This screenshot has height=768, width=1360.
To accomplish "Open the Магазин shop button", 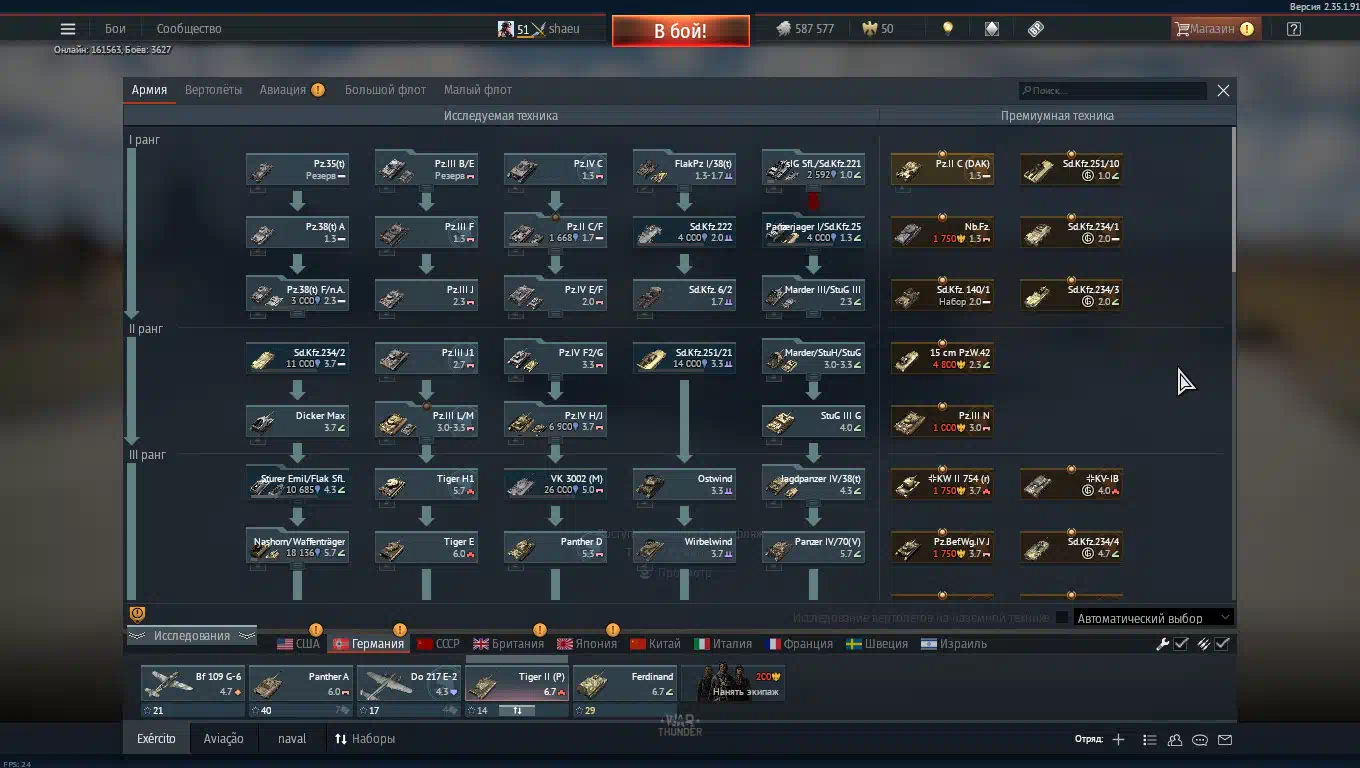I will point(1214,29).
